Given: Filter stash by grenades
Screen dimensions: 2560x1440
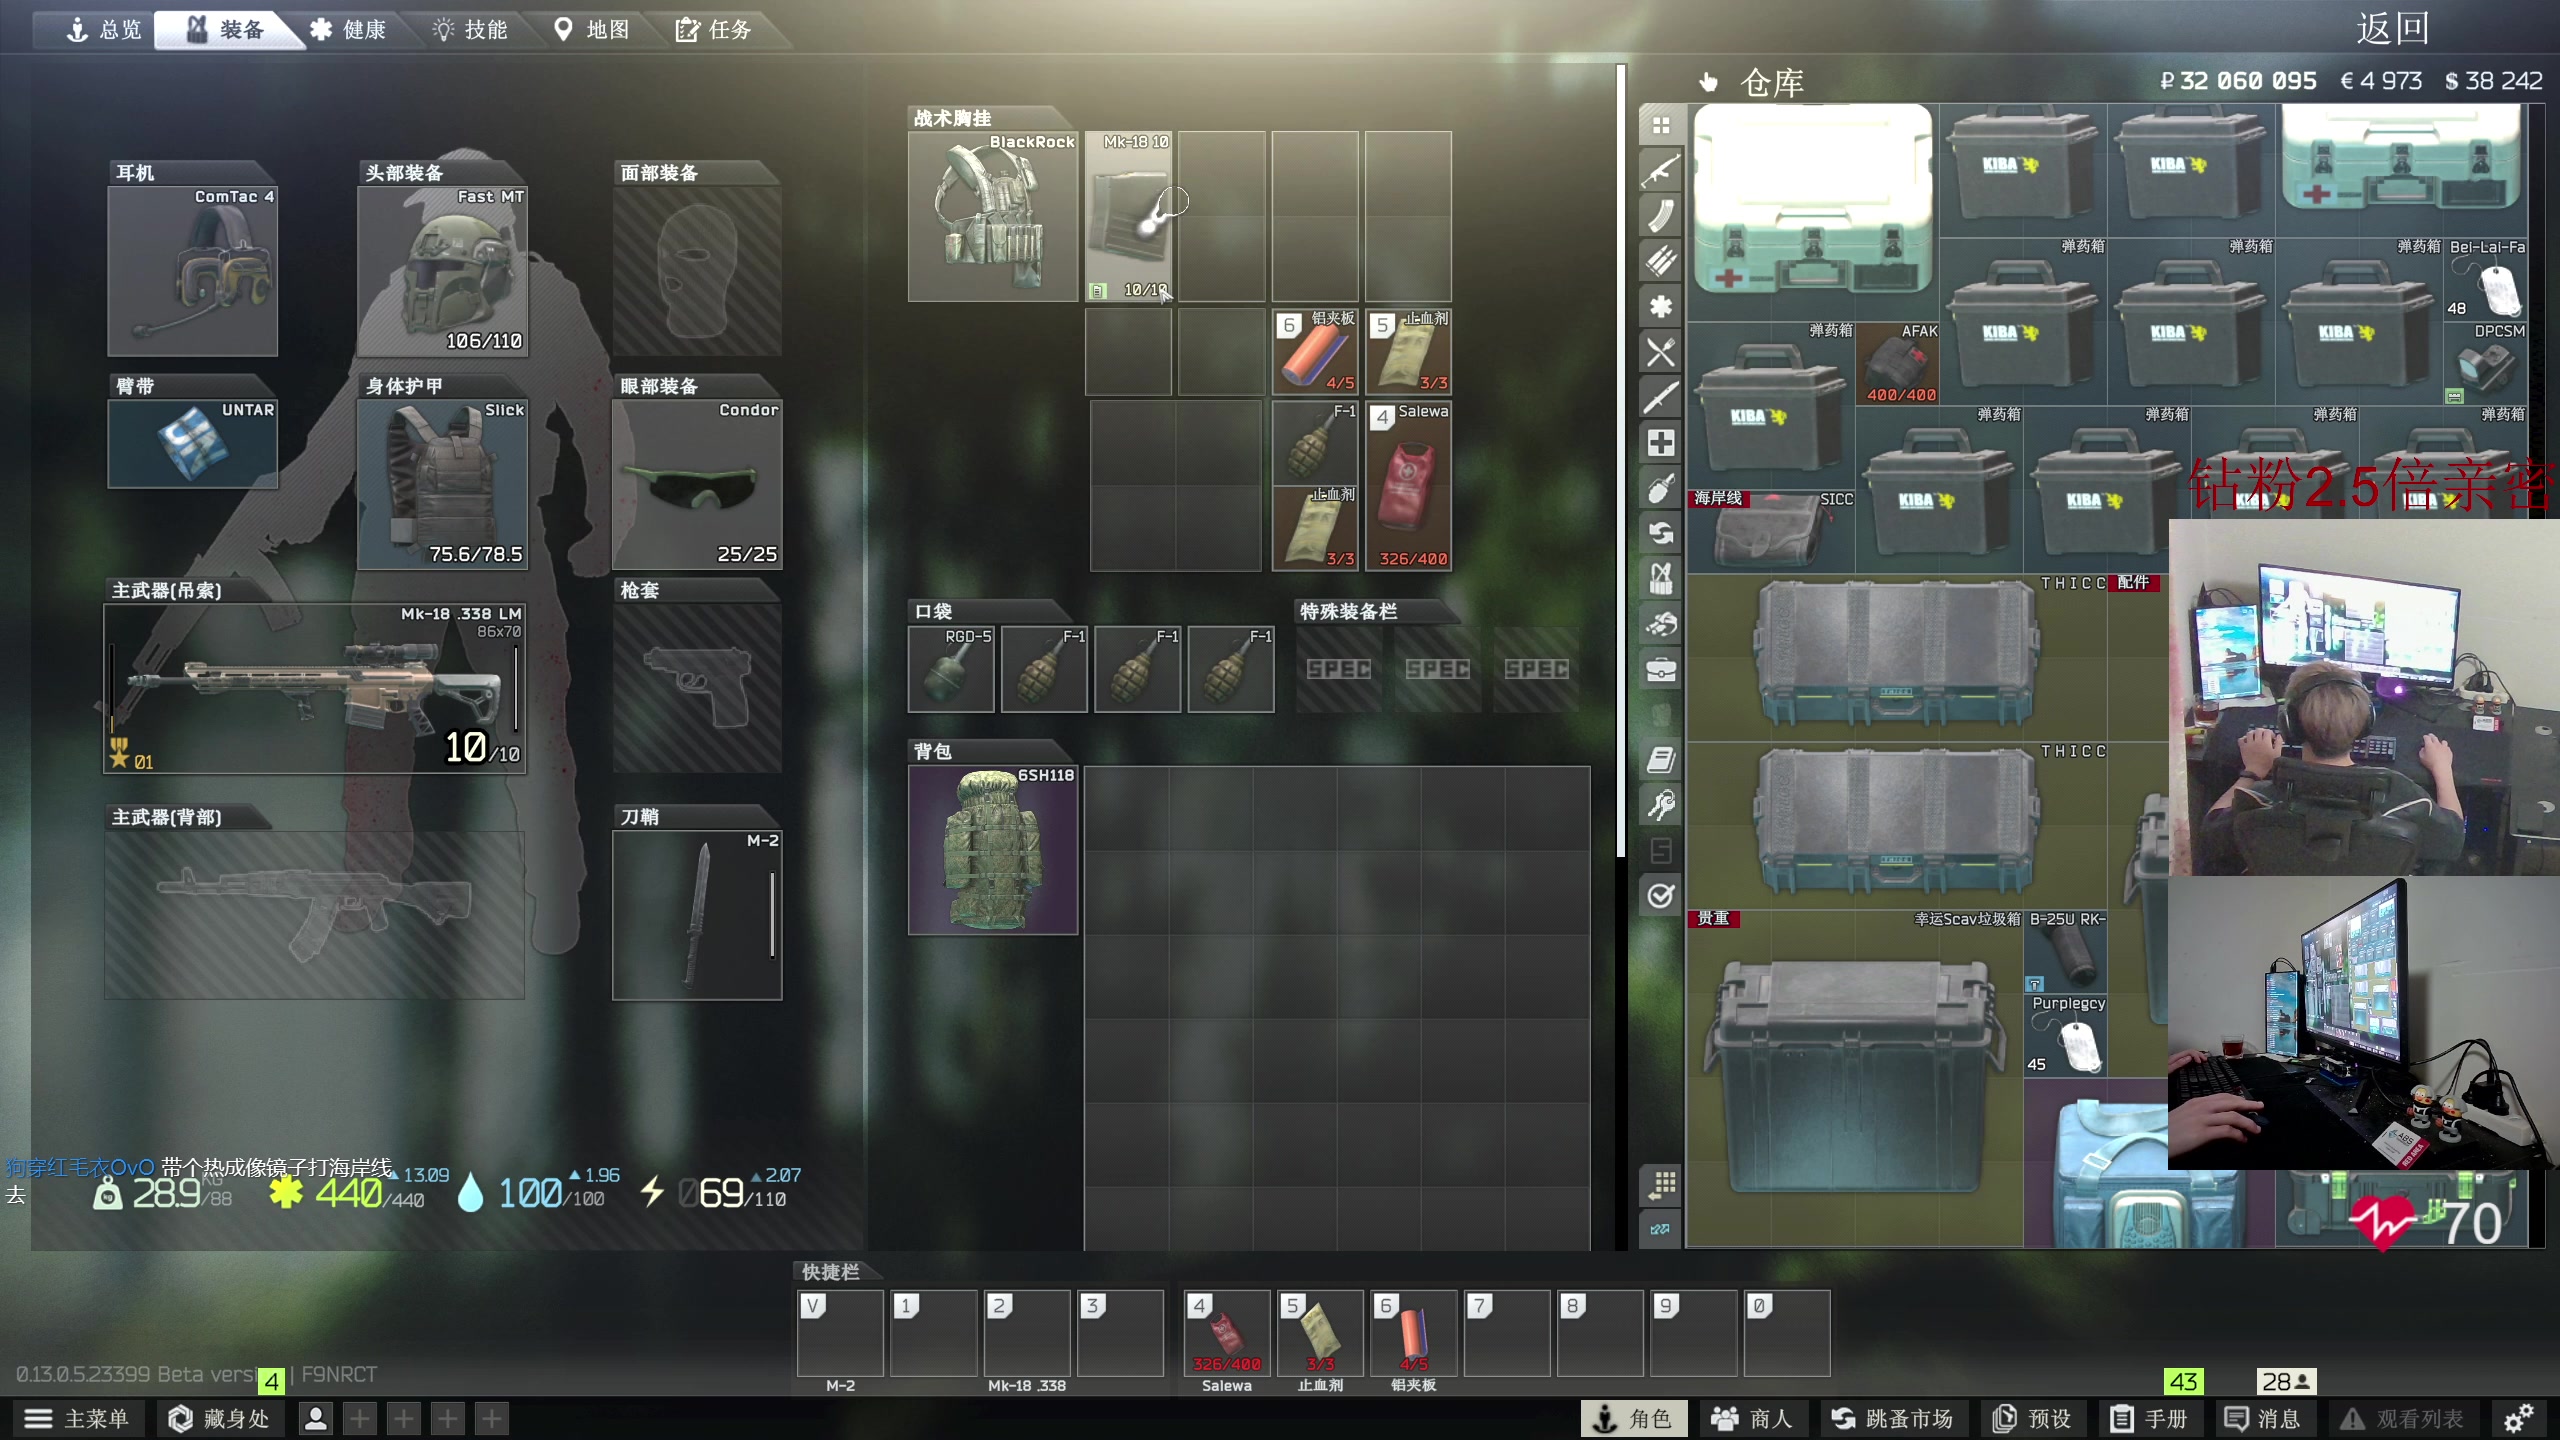Looking at the screenshot, I should (x=1661, y=488).
